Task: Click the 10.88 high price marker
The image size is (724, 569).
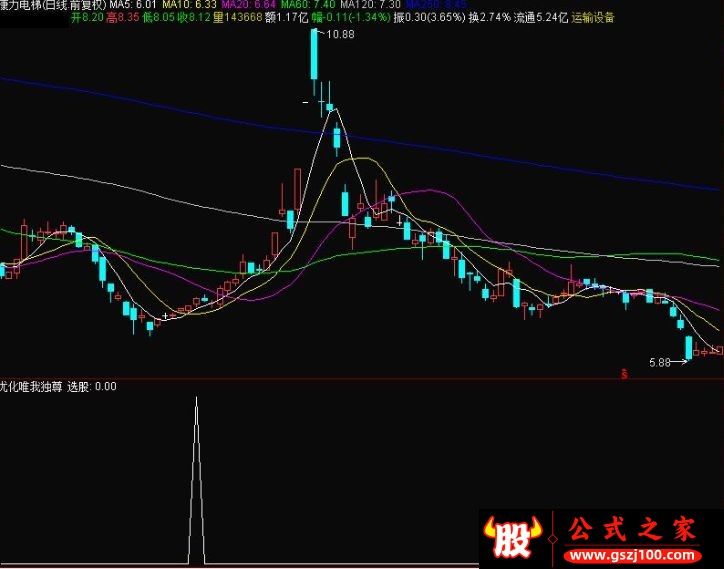Action: pyautogui.click(x=340, y=34)
